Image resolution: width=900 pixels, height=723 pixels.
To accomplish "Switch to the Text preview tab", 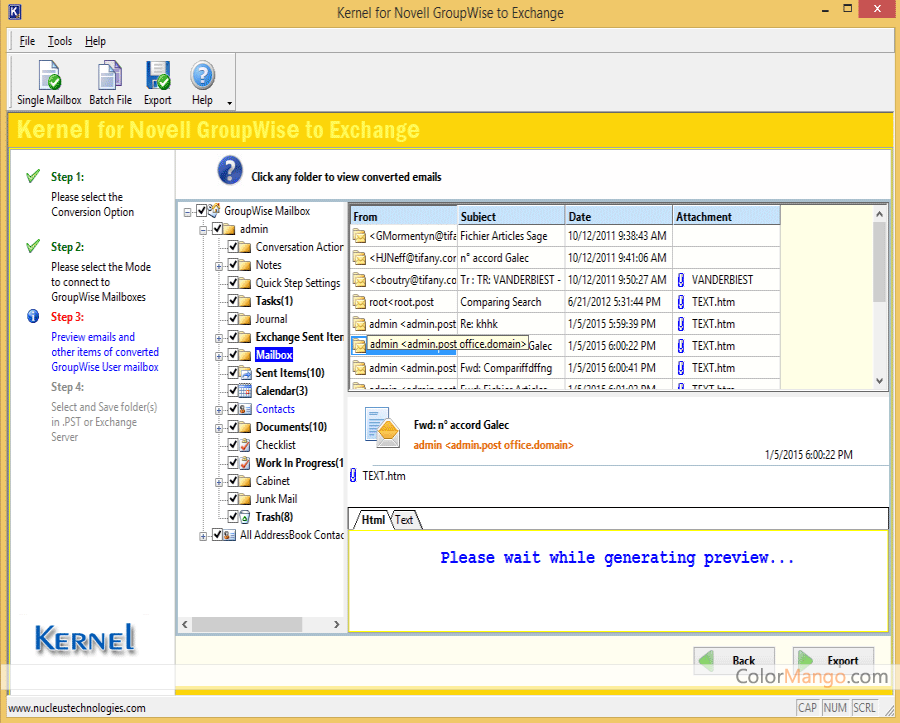I will point(405,520).
